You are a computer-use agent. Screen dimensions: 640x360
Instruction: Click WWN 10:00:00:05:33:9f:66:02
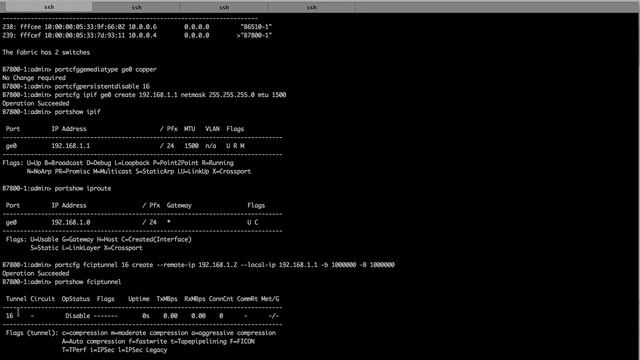tap(84, 27)
